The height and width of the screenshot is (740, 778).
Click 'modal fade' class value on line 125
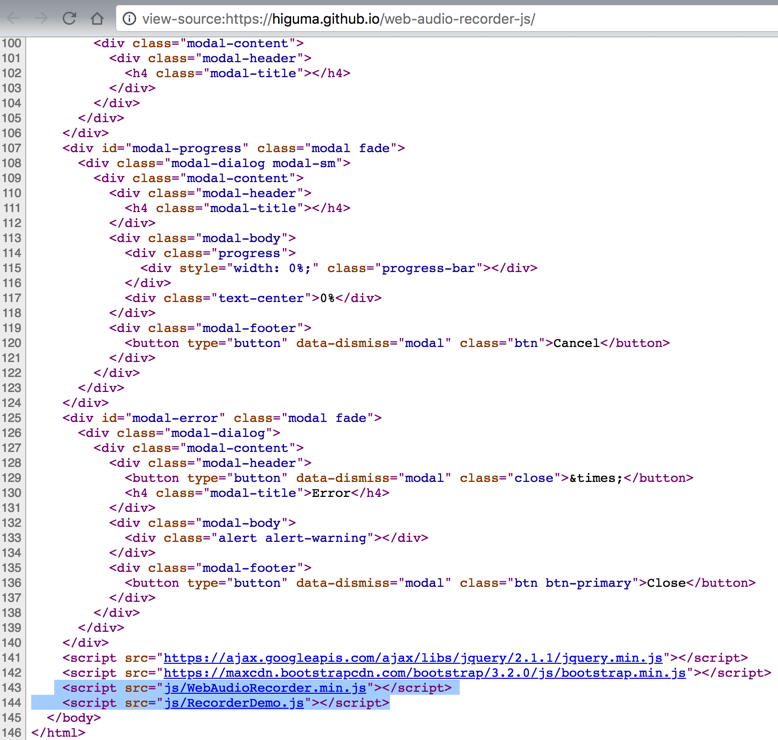[x=327, y=418]
